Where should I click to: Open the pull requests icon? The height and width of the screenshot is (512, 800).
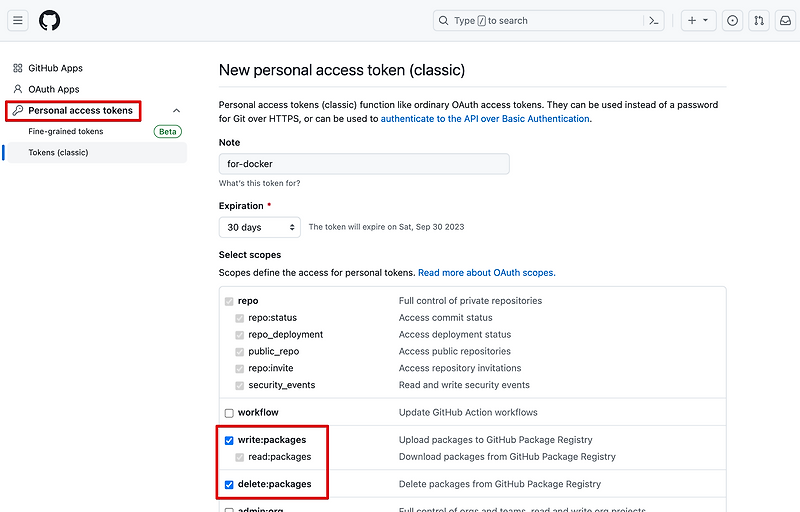click(760, 20)
